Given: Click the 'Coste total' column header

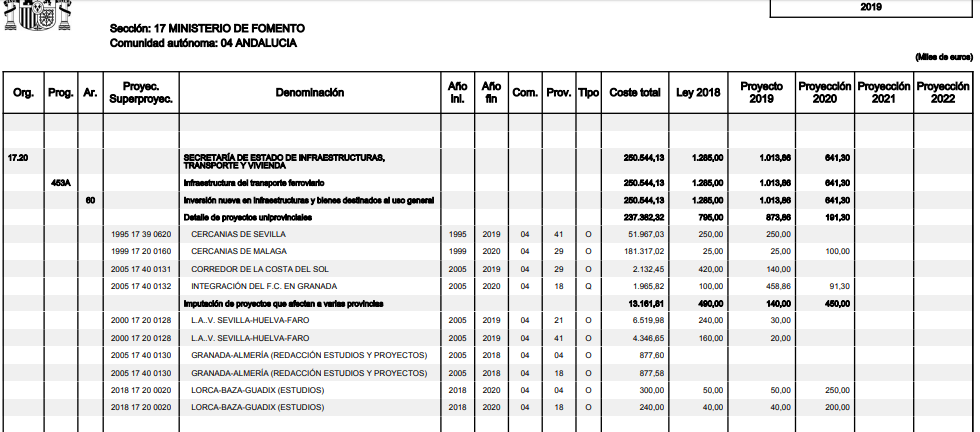Looking at the screenshot, I should [x=635, y=93].
